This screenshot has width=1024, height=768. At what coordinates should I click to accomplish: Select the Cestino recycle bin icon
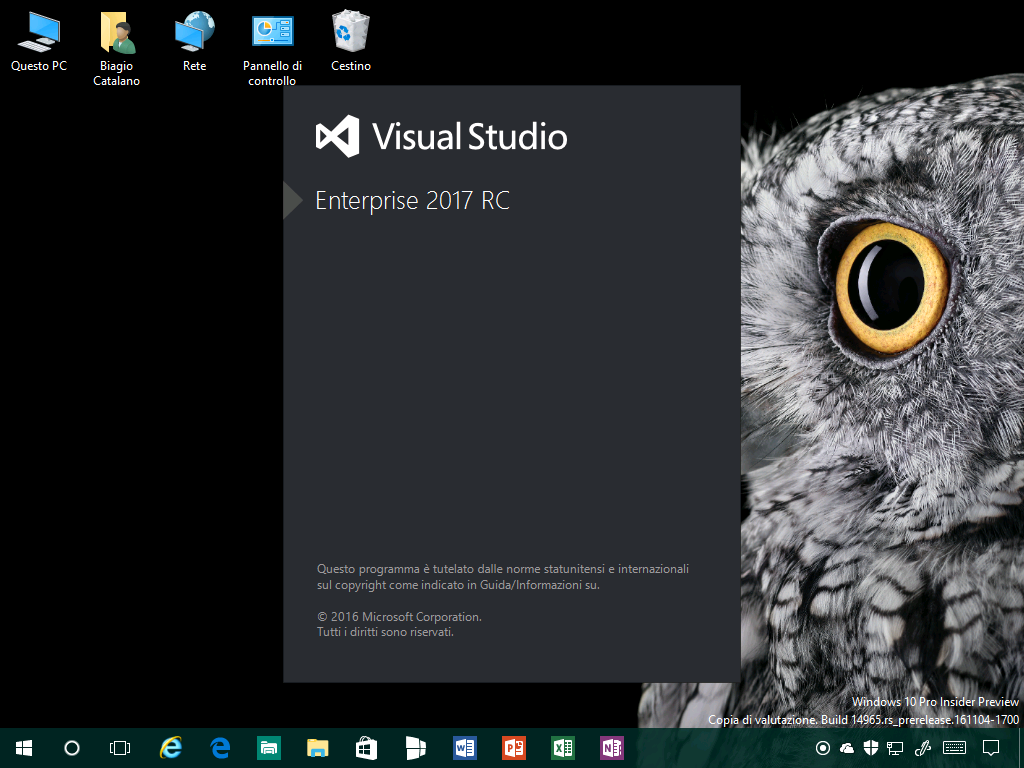[x=351, y=41]
